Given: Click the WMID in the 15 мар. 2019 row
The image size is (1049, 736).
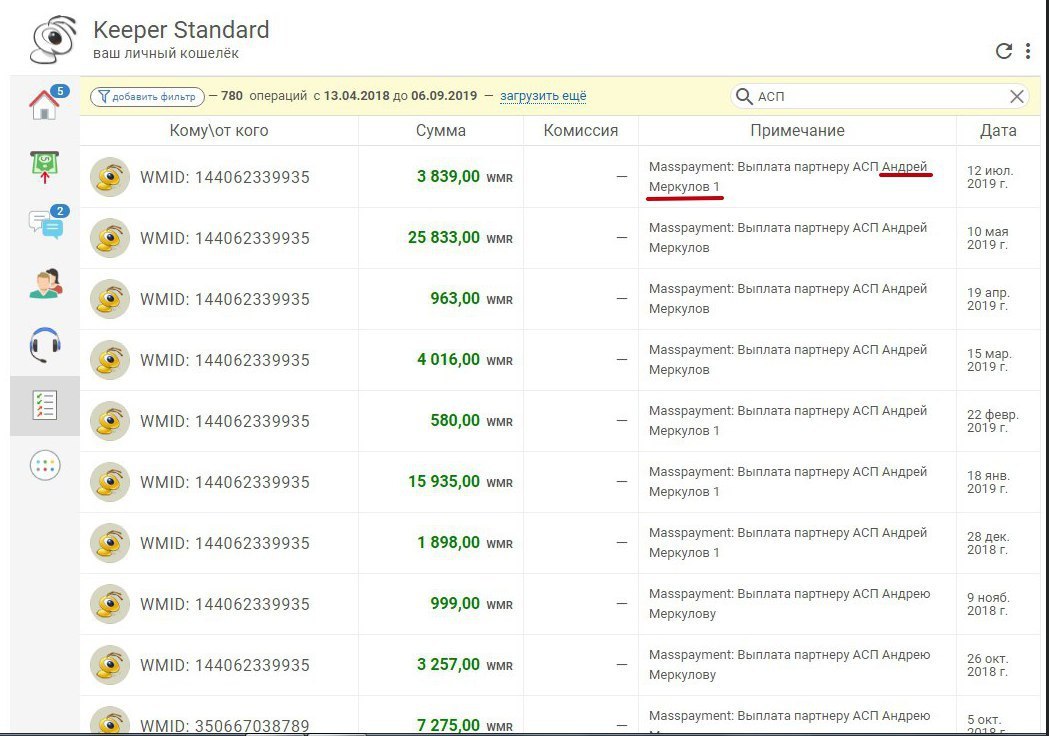Looking at the screenshot, I should [225, 360].
